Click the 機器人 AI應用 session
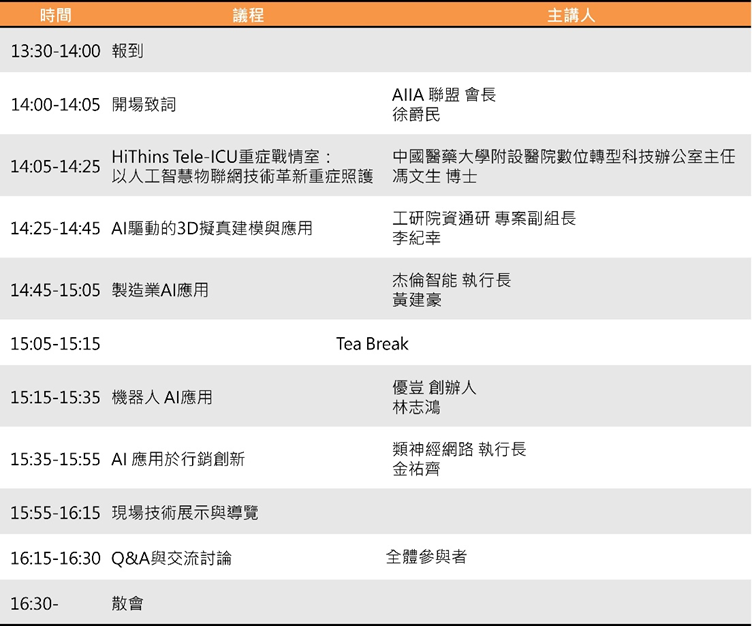752x626 pixels. tap(162, 397)
